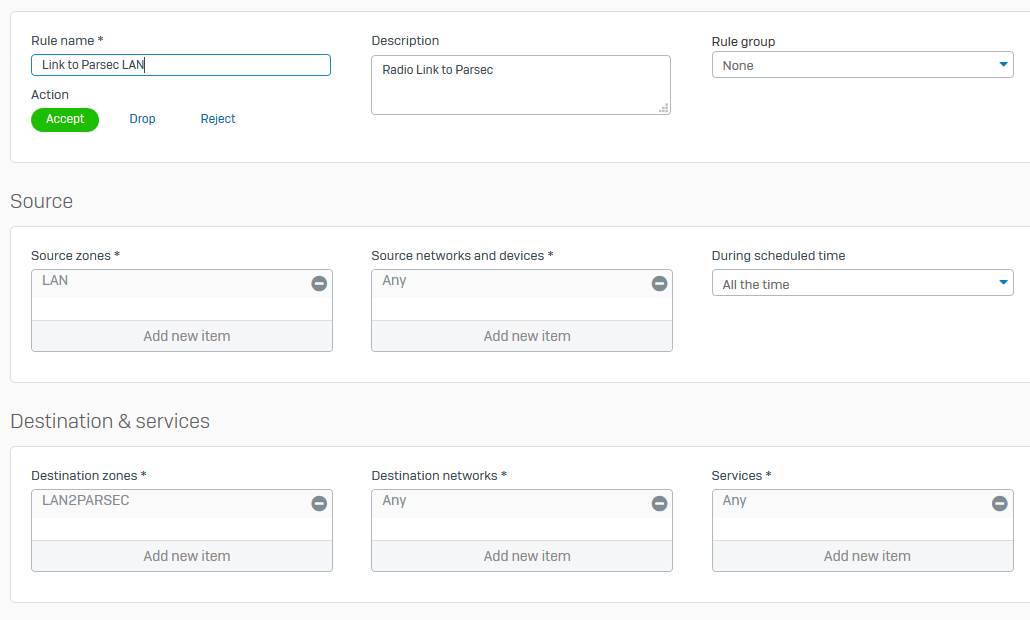Select the LAN2PARSEC destination zone entry
The image size is (1030, 620).
pos(86,501)
